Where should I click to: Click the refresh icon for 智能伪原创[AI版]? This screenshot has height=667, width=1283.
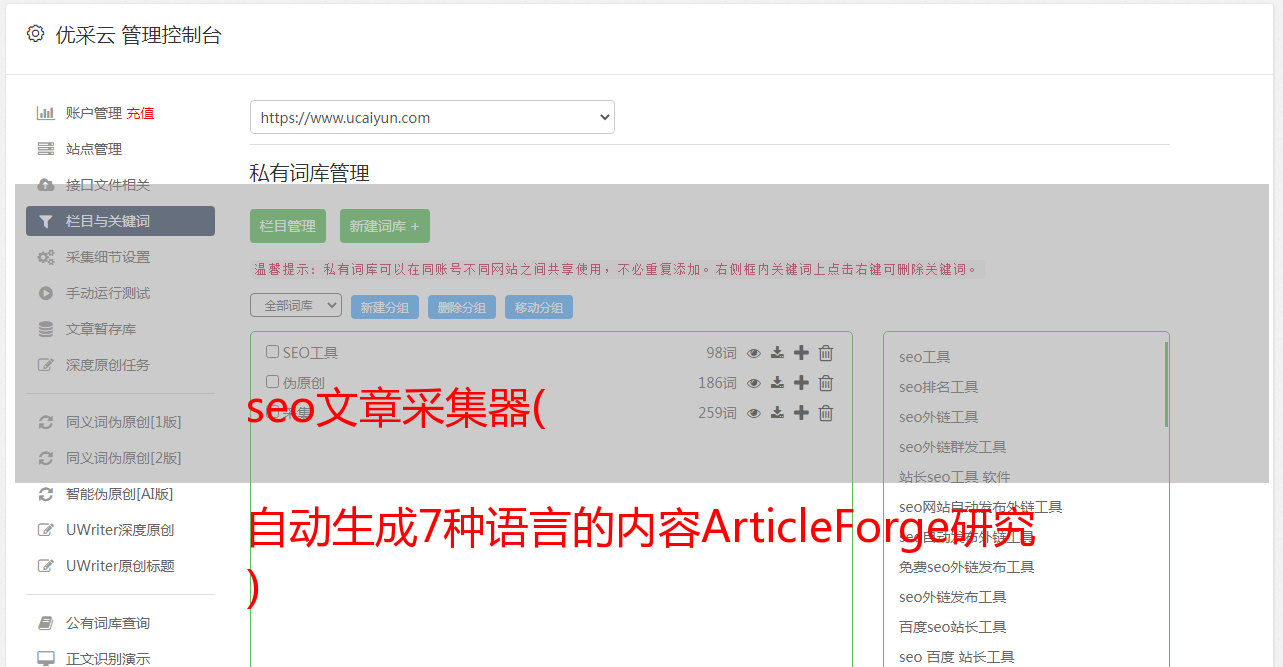coord(45,494)
